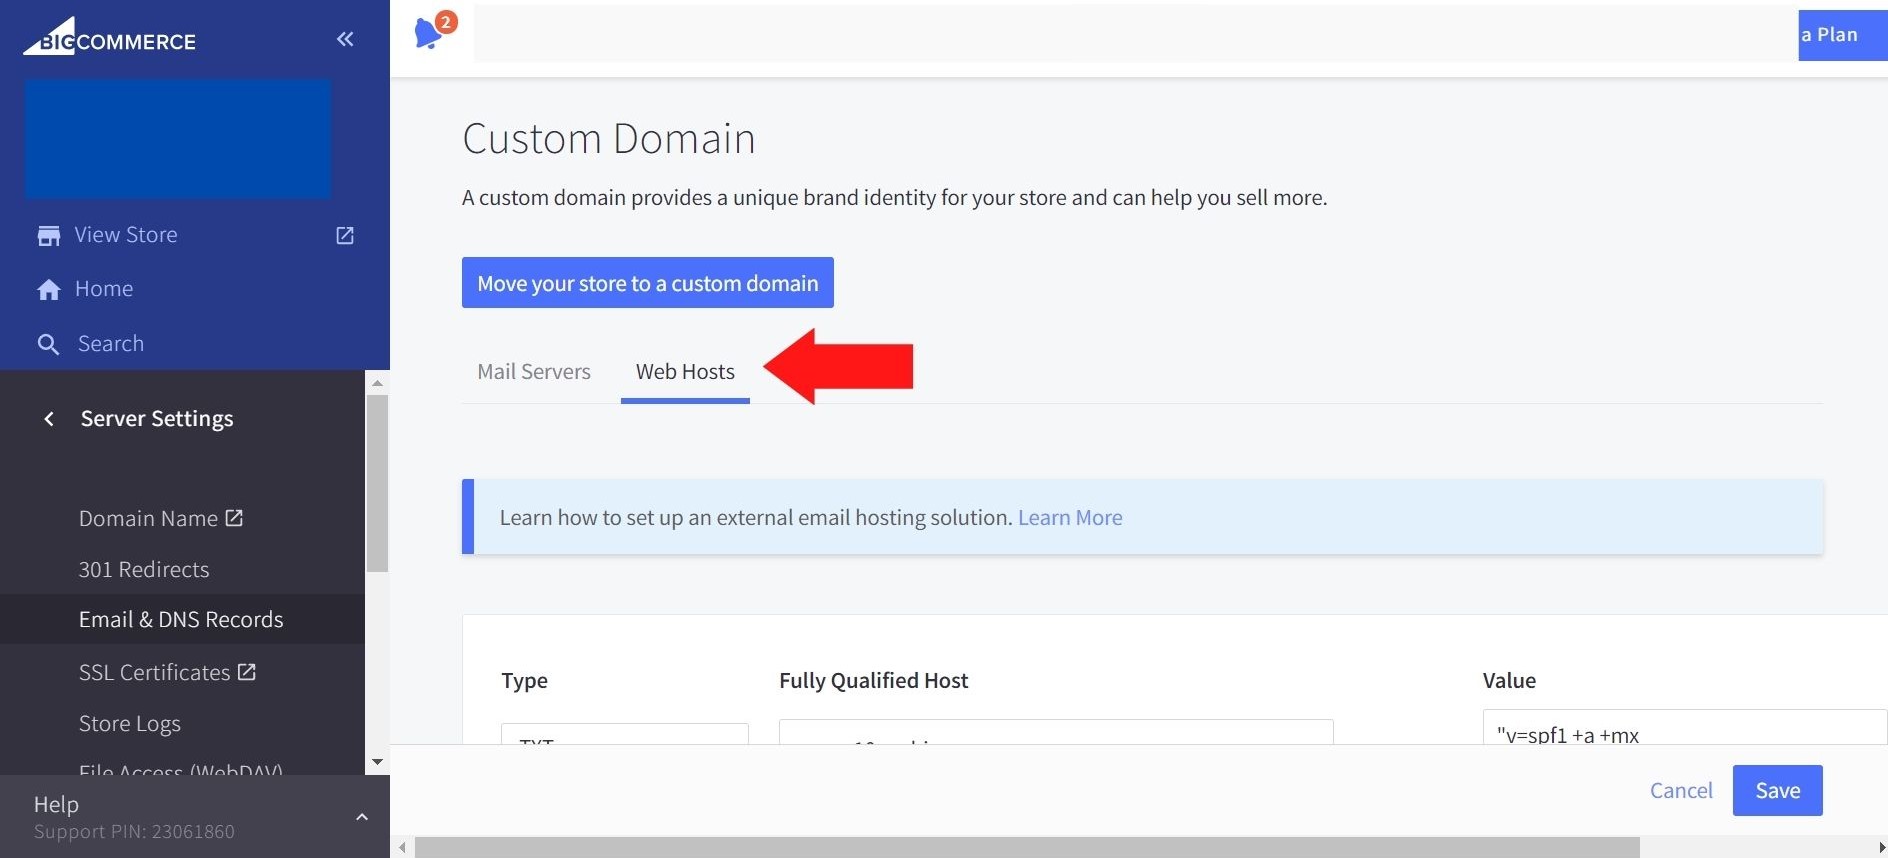Image resolution: width=1888 pixels, height=858 pixels.
Task: Click the Home house icon
Action: click(48, 289)
